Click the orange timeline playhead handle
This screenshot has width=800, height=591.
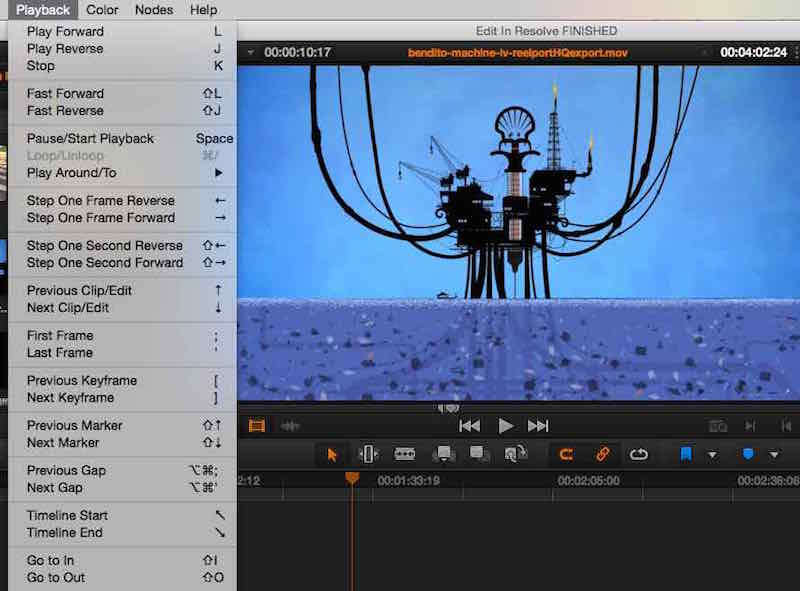pyautogui.click(x=352, y=478)
